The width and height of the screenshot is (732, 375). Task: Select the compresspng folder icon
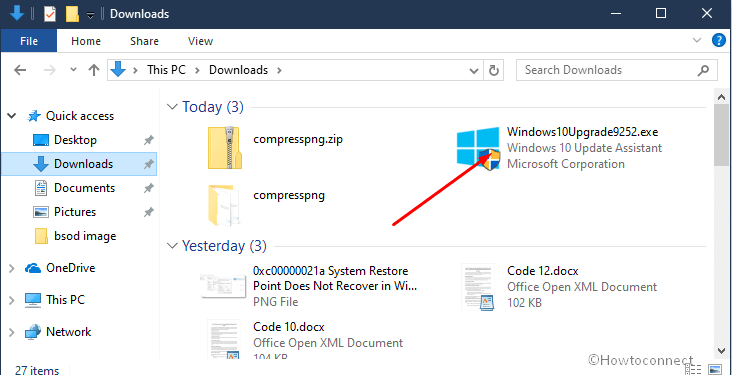click(x=225, y=205)
